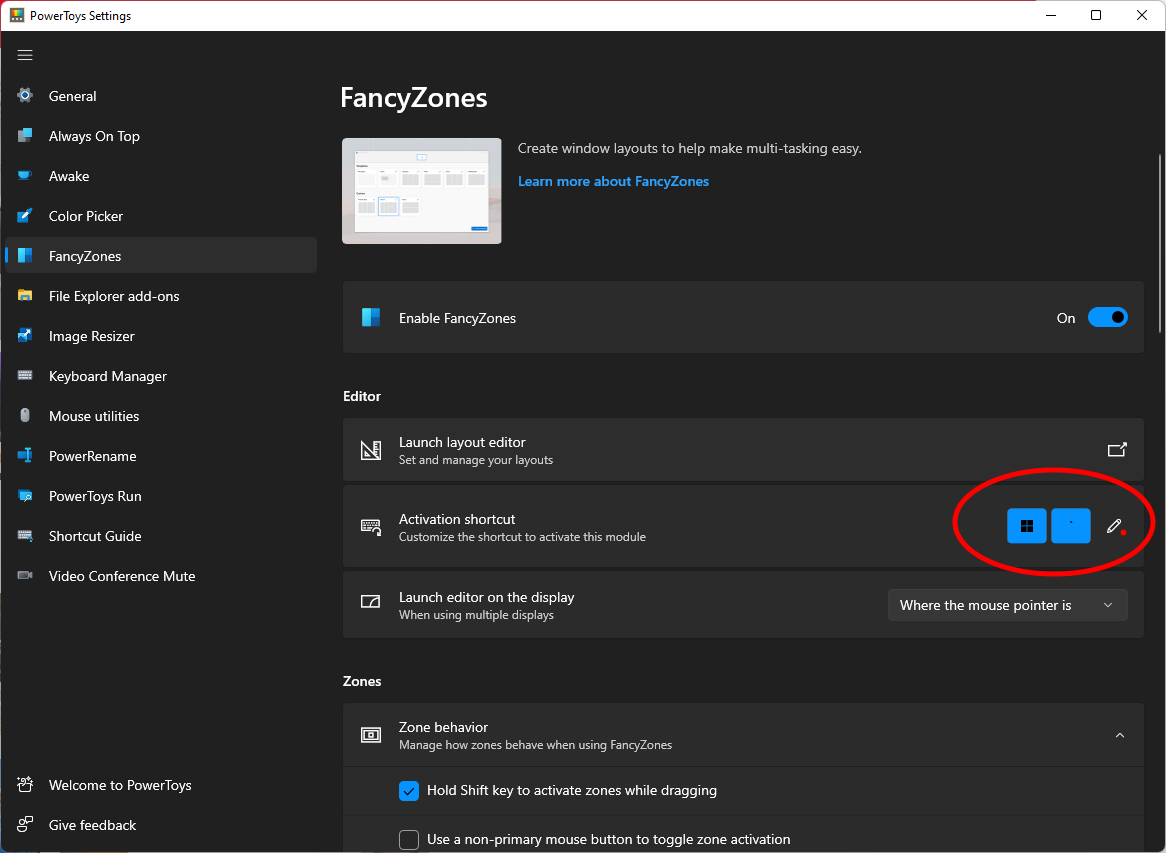Open the launch editor display dropdown
This screenshot has height=853, width=1166.
(1006, 604)
